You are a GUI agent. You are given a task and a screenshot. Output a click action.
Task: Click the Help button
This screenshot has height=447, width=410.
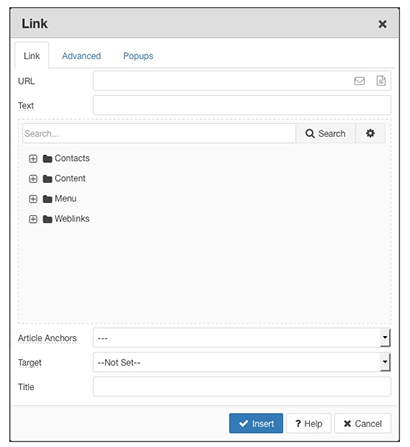(309, 423)
